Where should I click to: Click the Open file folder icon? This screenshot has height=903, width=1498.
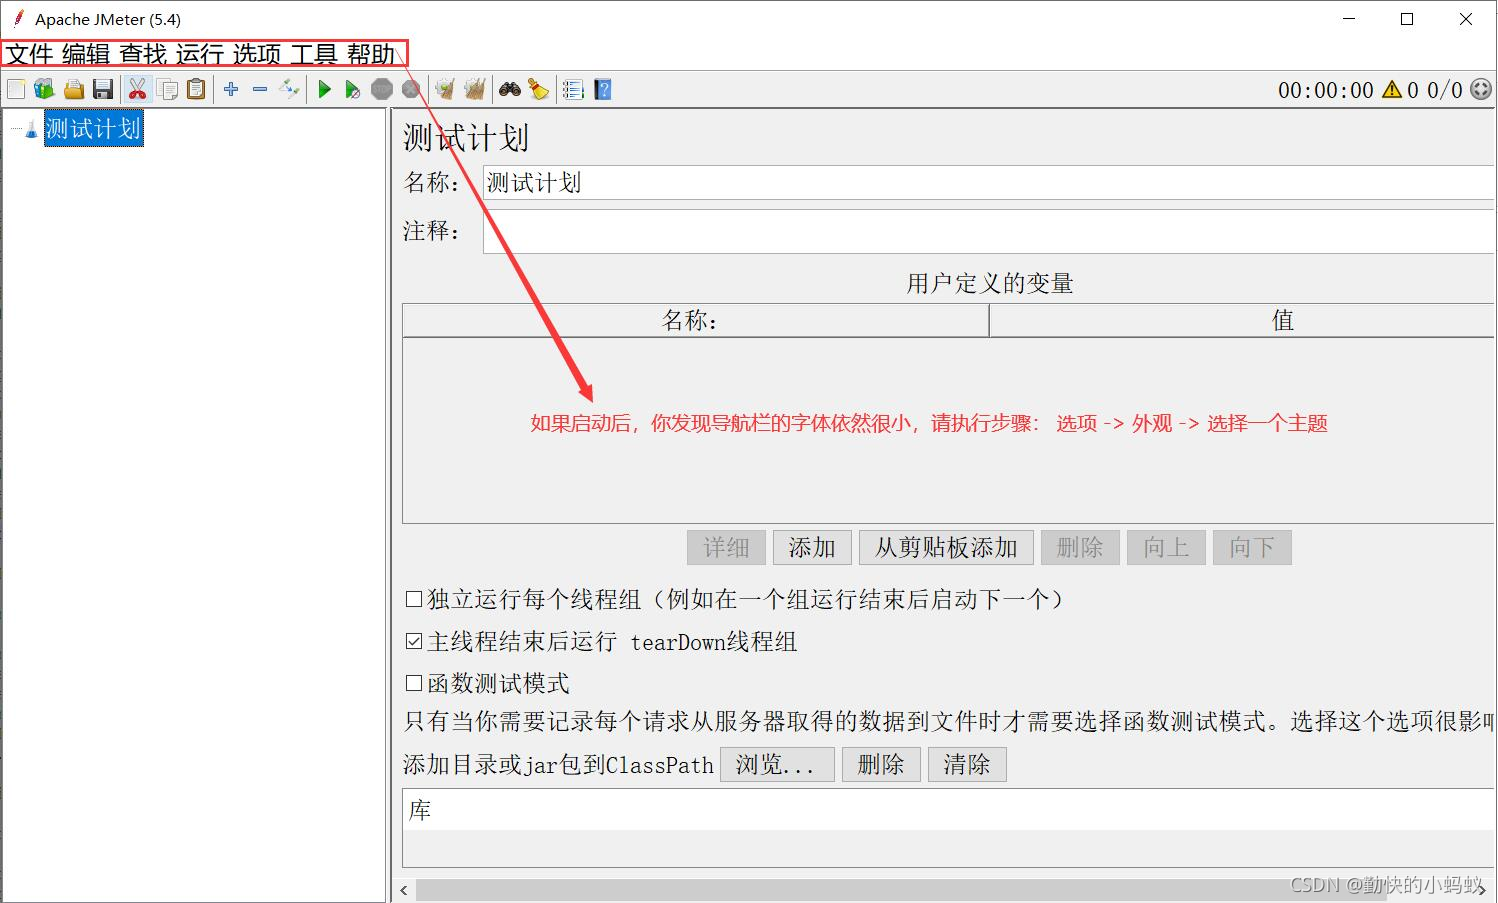pos(73,90)
